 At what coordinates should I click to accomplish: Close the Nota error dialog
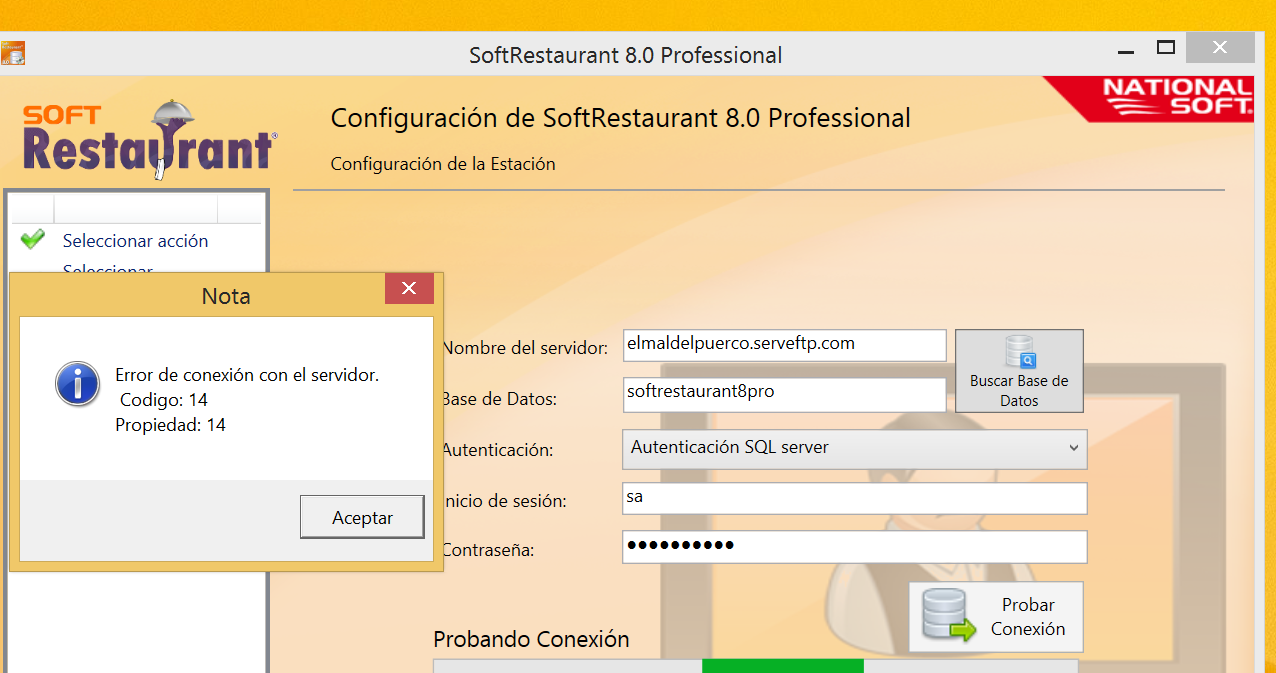409,289
